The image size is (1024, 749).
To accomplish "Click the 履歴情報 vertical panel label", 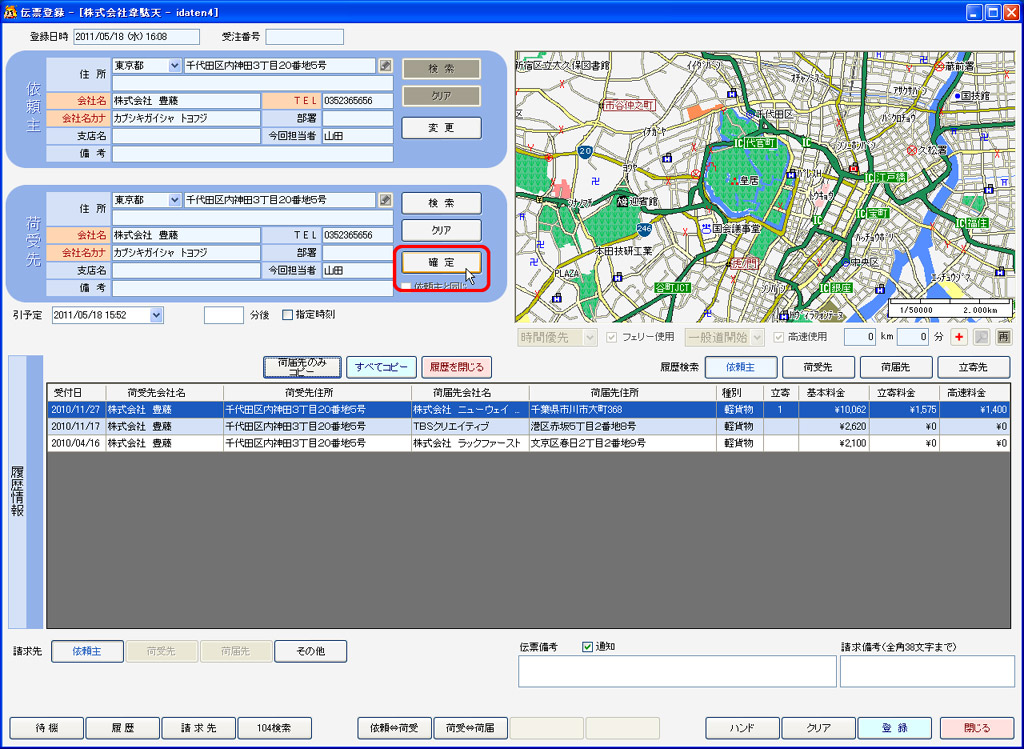I will [18, 492].
